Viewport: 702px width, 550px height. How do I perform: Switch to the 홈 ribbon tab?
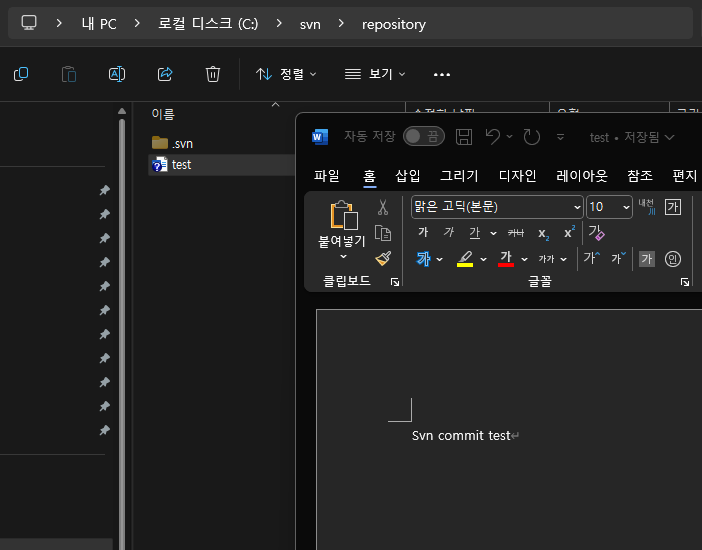click(369, 176)
